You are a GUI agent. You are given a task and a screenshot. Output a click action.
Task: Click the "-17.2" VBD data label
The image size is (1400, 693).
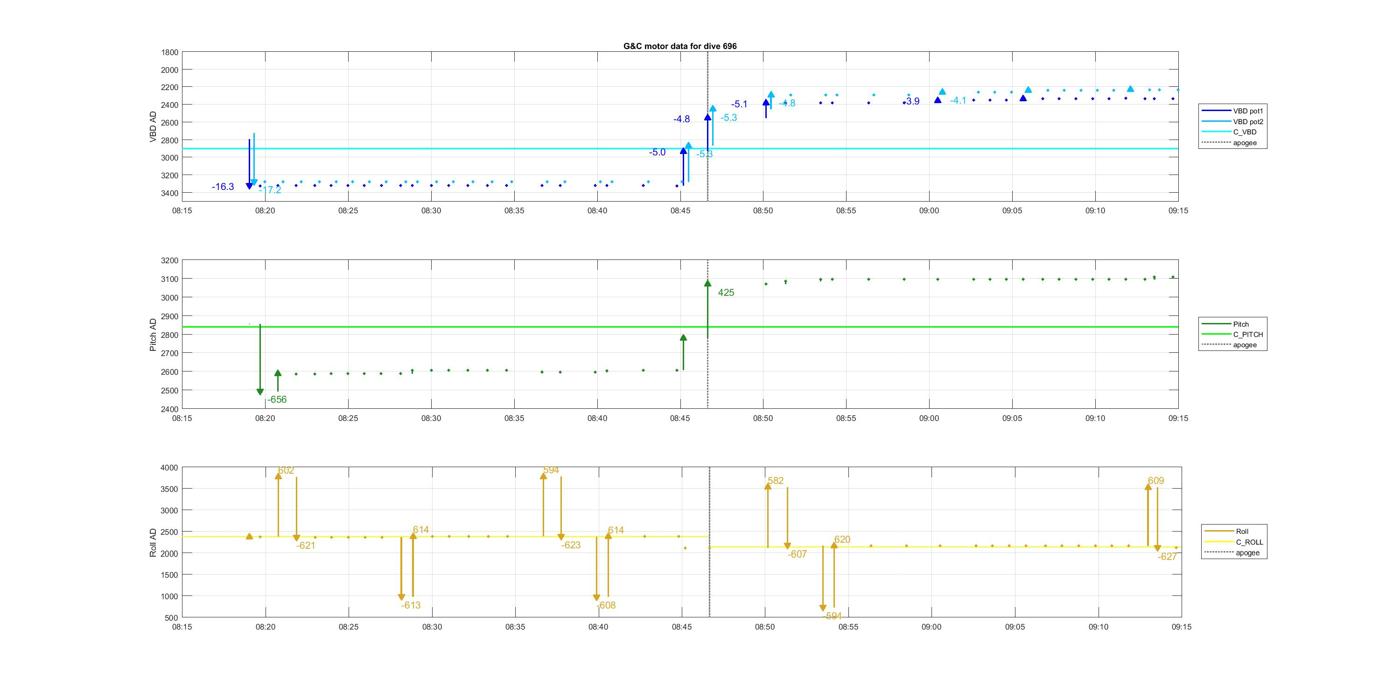270,190
